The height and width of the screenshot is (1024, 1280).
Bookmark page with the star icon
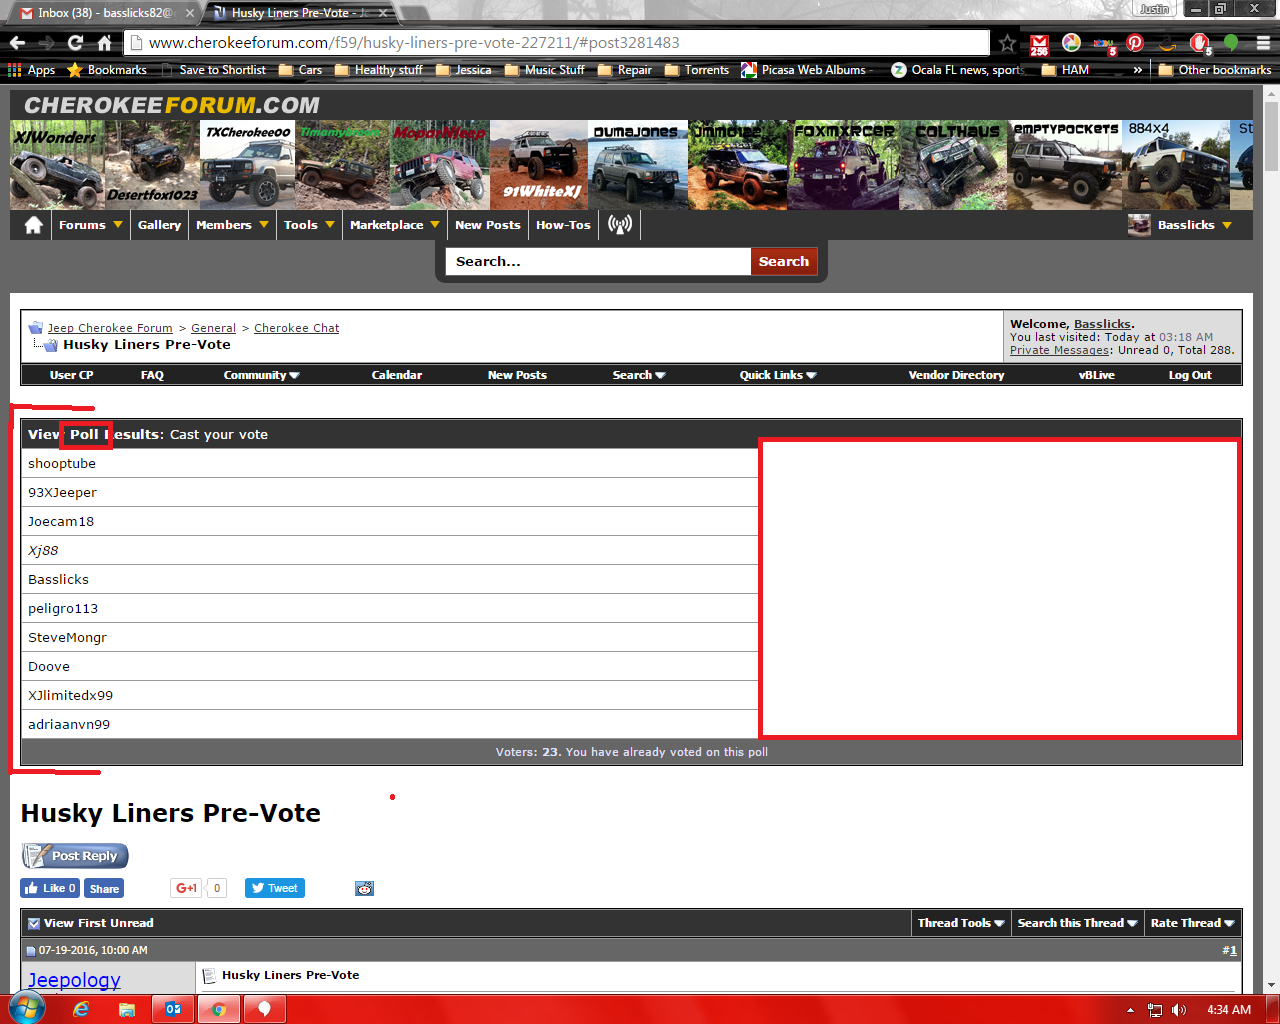click(x=1007, y=43)
